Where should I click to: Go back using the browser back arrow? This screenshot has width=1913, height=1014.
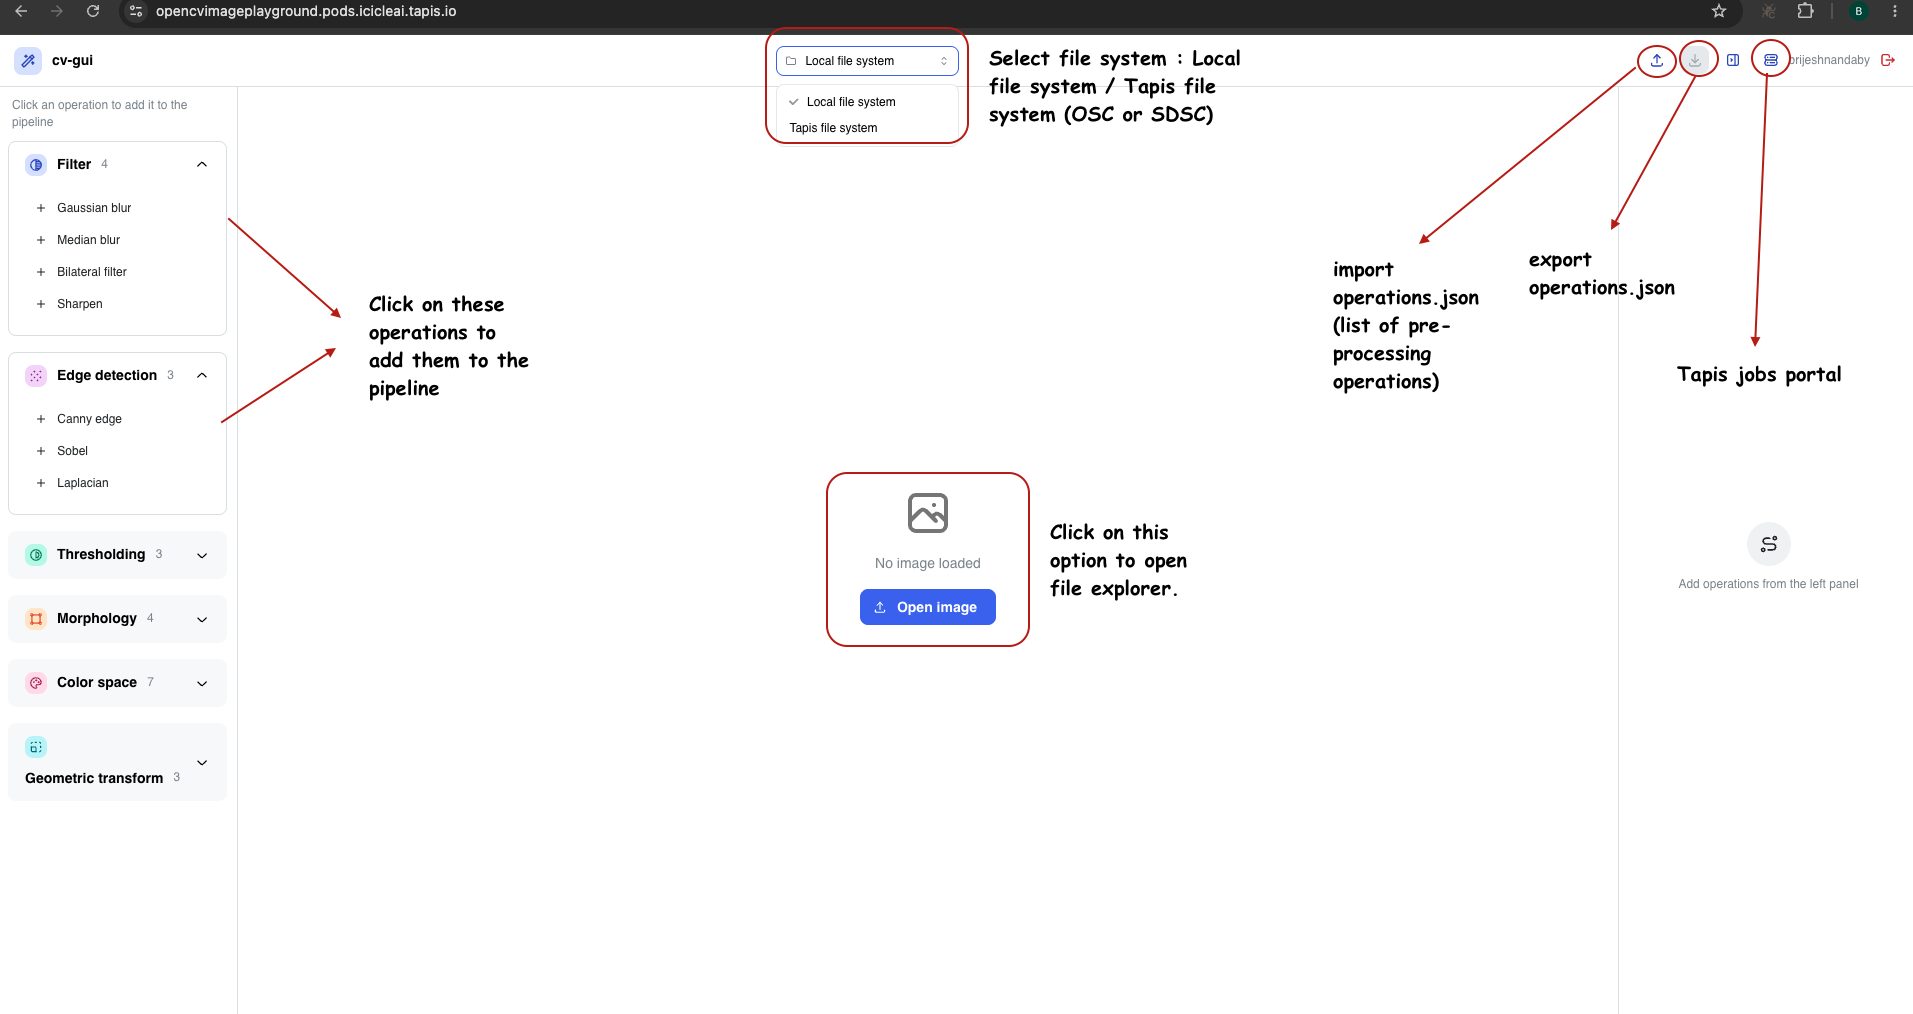[x=21, y=11]
